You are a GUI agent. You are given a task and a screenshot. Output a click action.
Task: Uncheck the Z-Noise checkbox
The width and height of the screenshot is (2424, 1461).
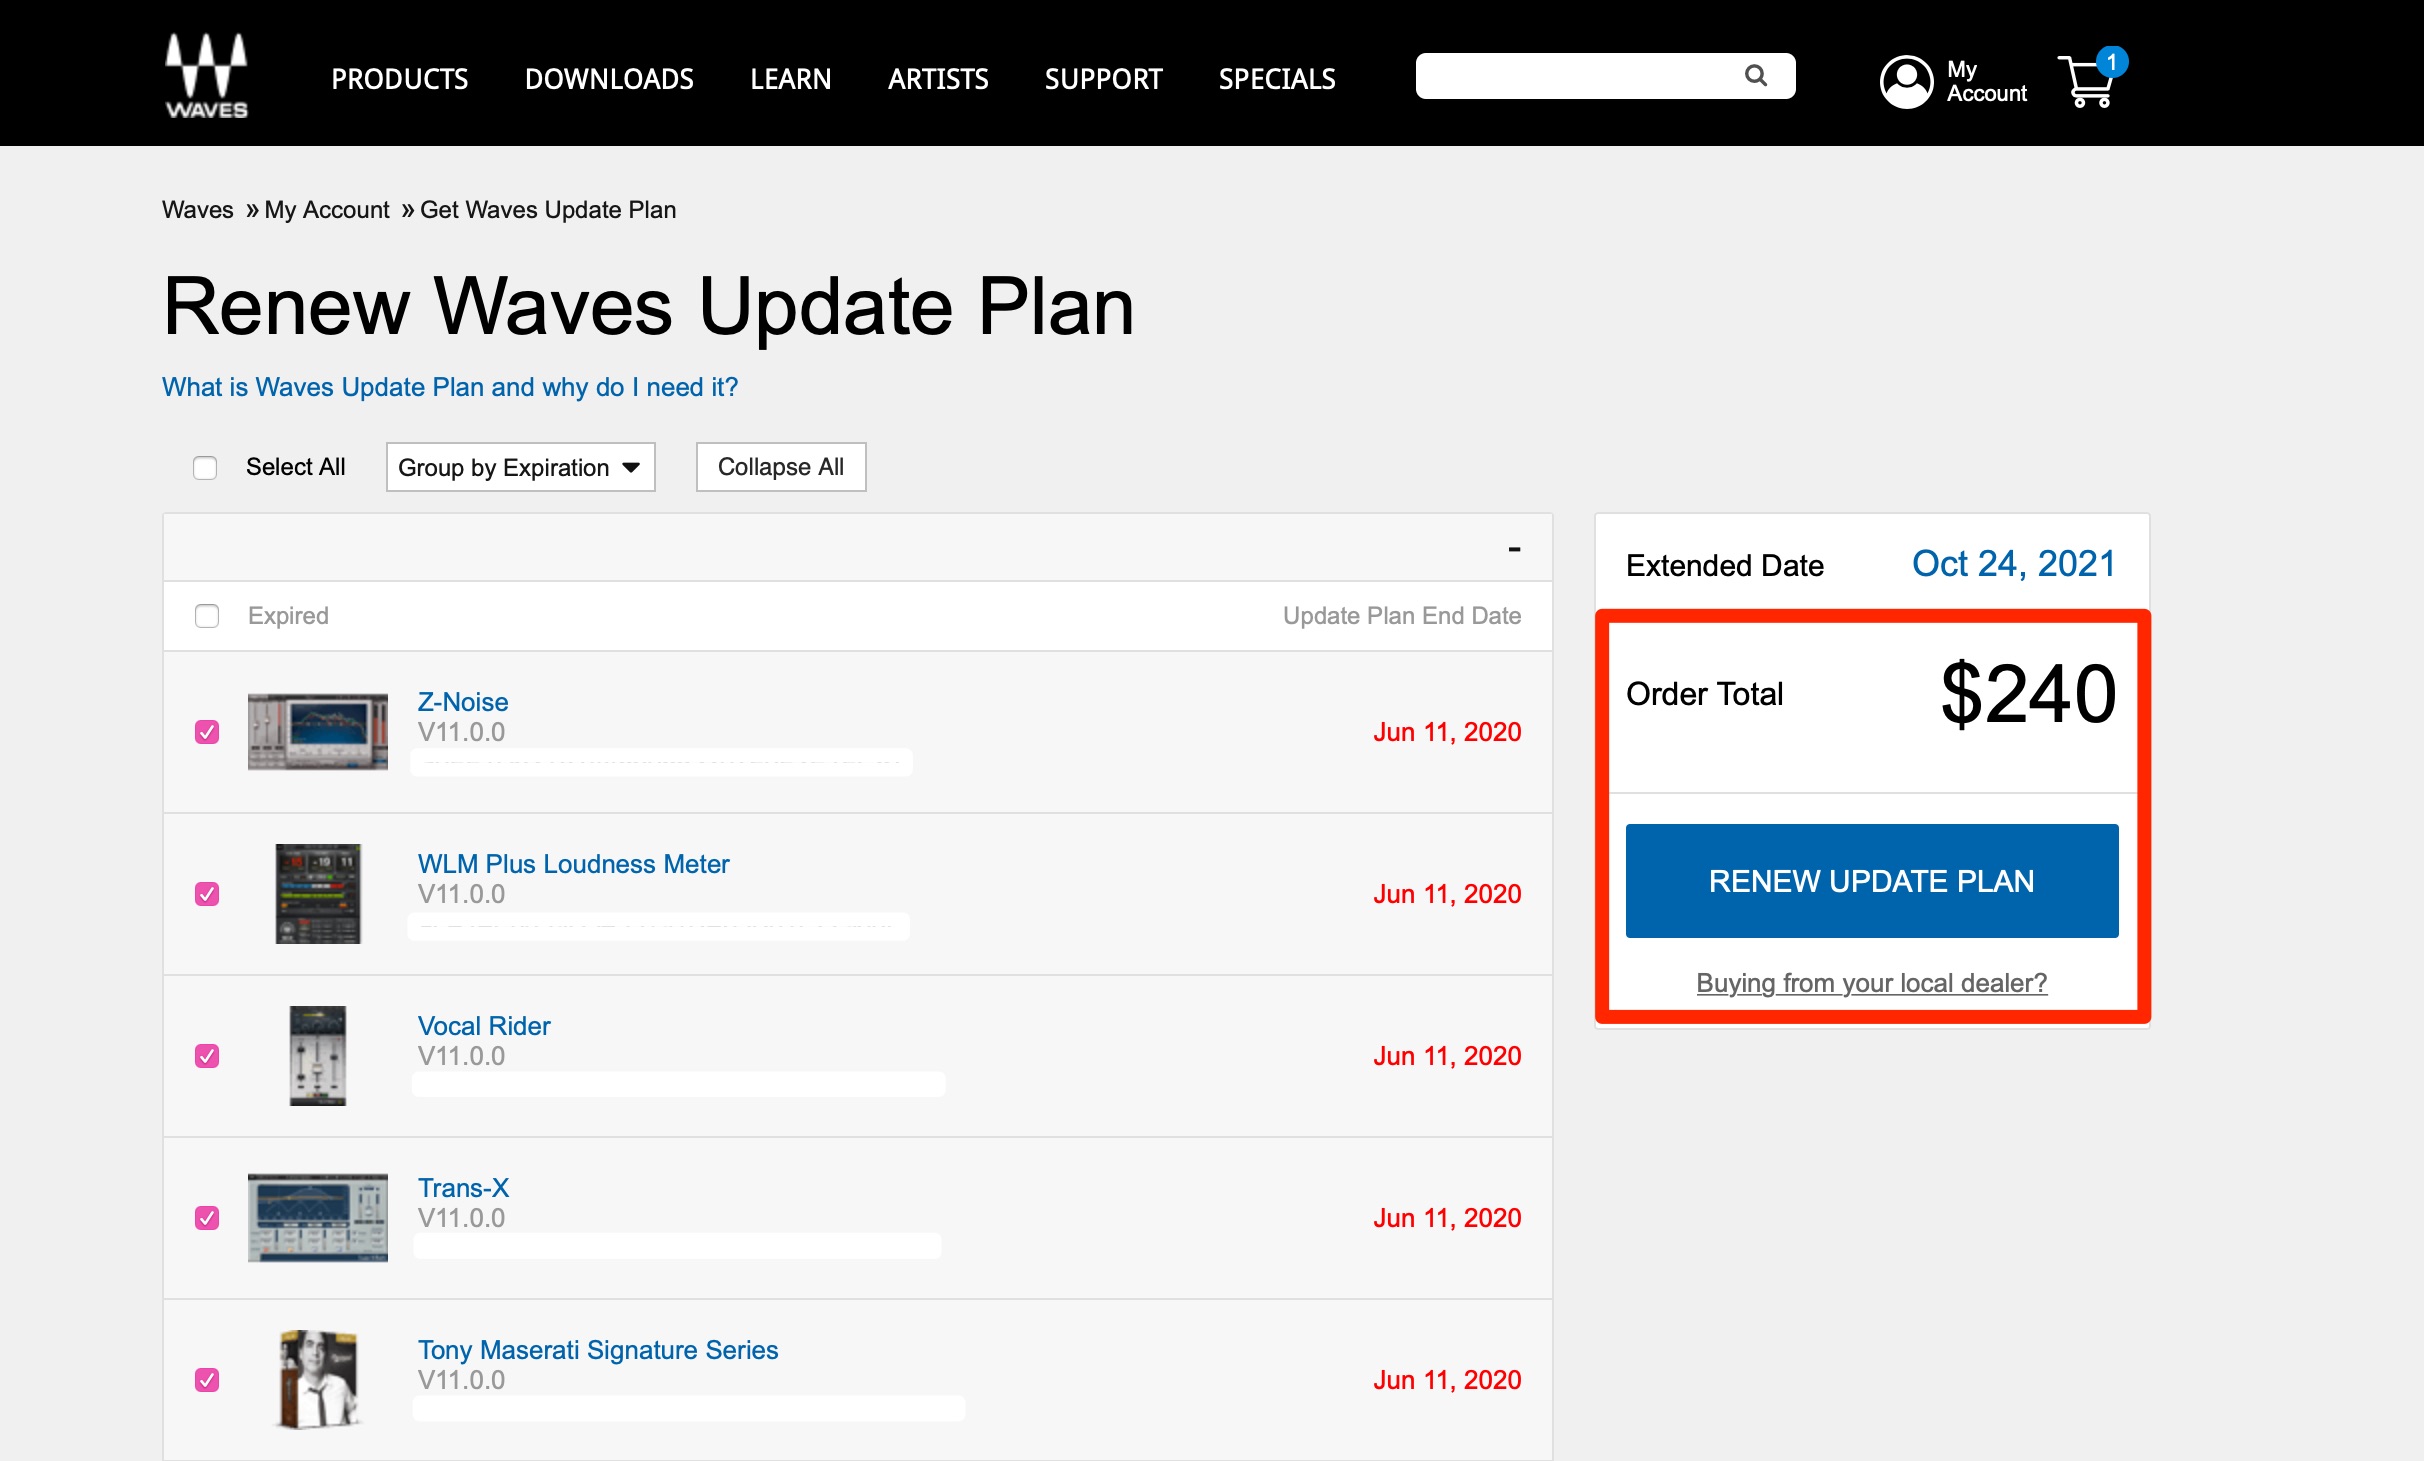coord(207,732)
